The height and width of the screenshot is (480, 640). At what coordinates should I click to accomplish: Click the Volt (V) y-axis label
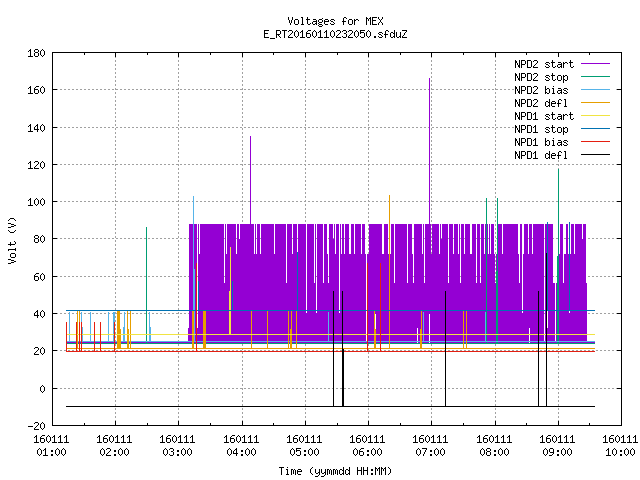(13, 240)
